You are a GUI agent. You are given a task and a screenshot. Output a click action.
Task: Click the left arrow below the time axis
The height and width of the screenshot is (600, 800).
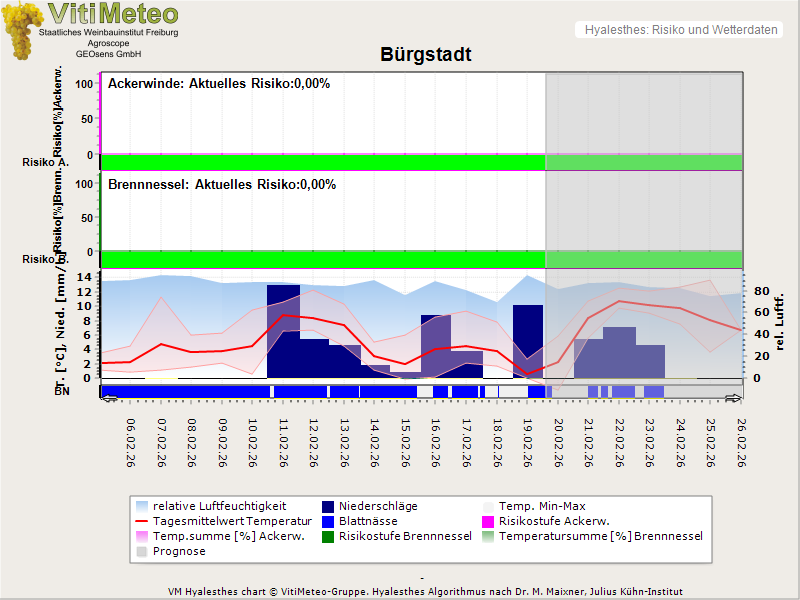(x=109, y=398)
